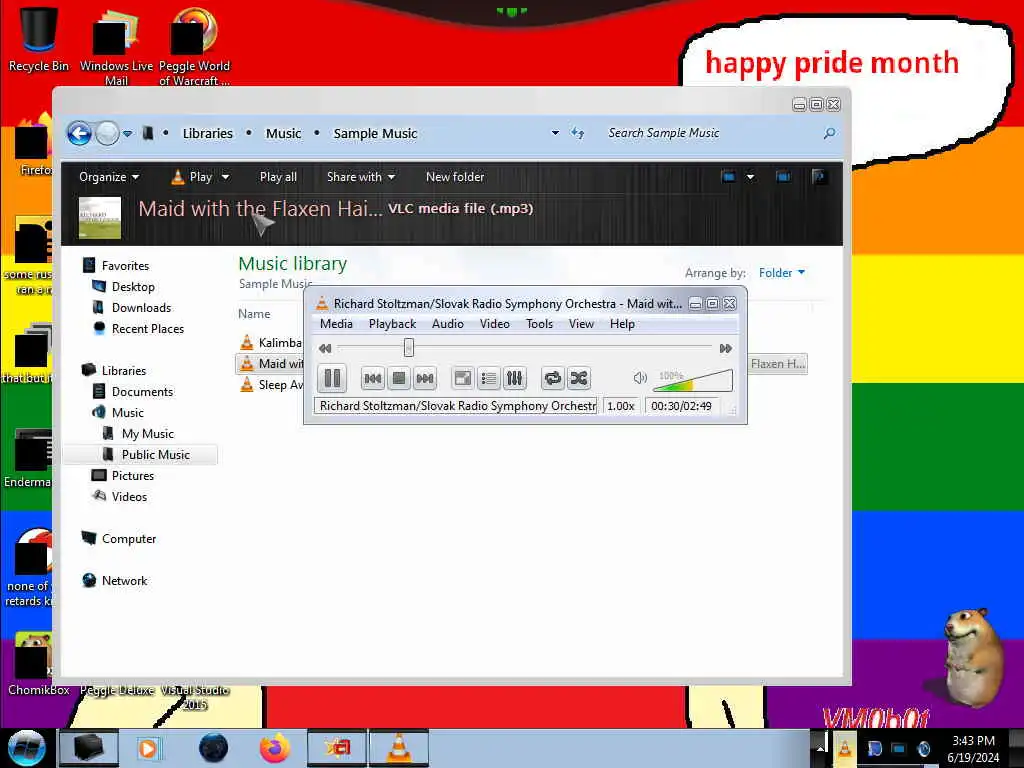Go forward in Explorer

108,133
